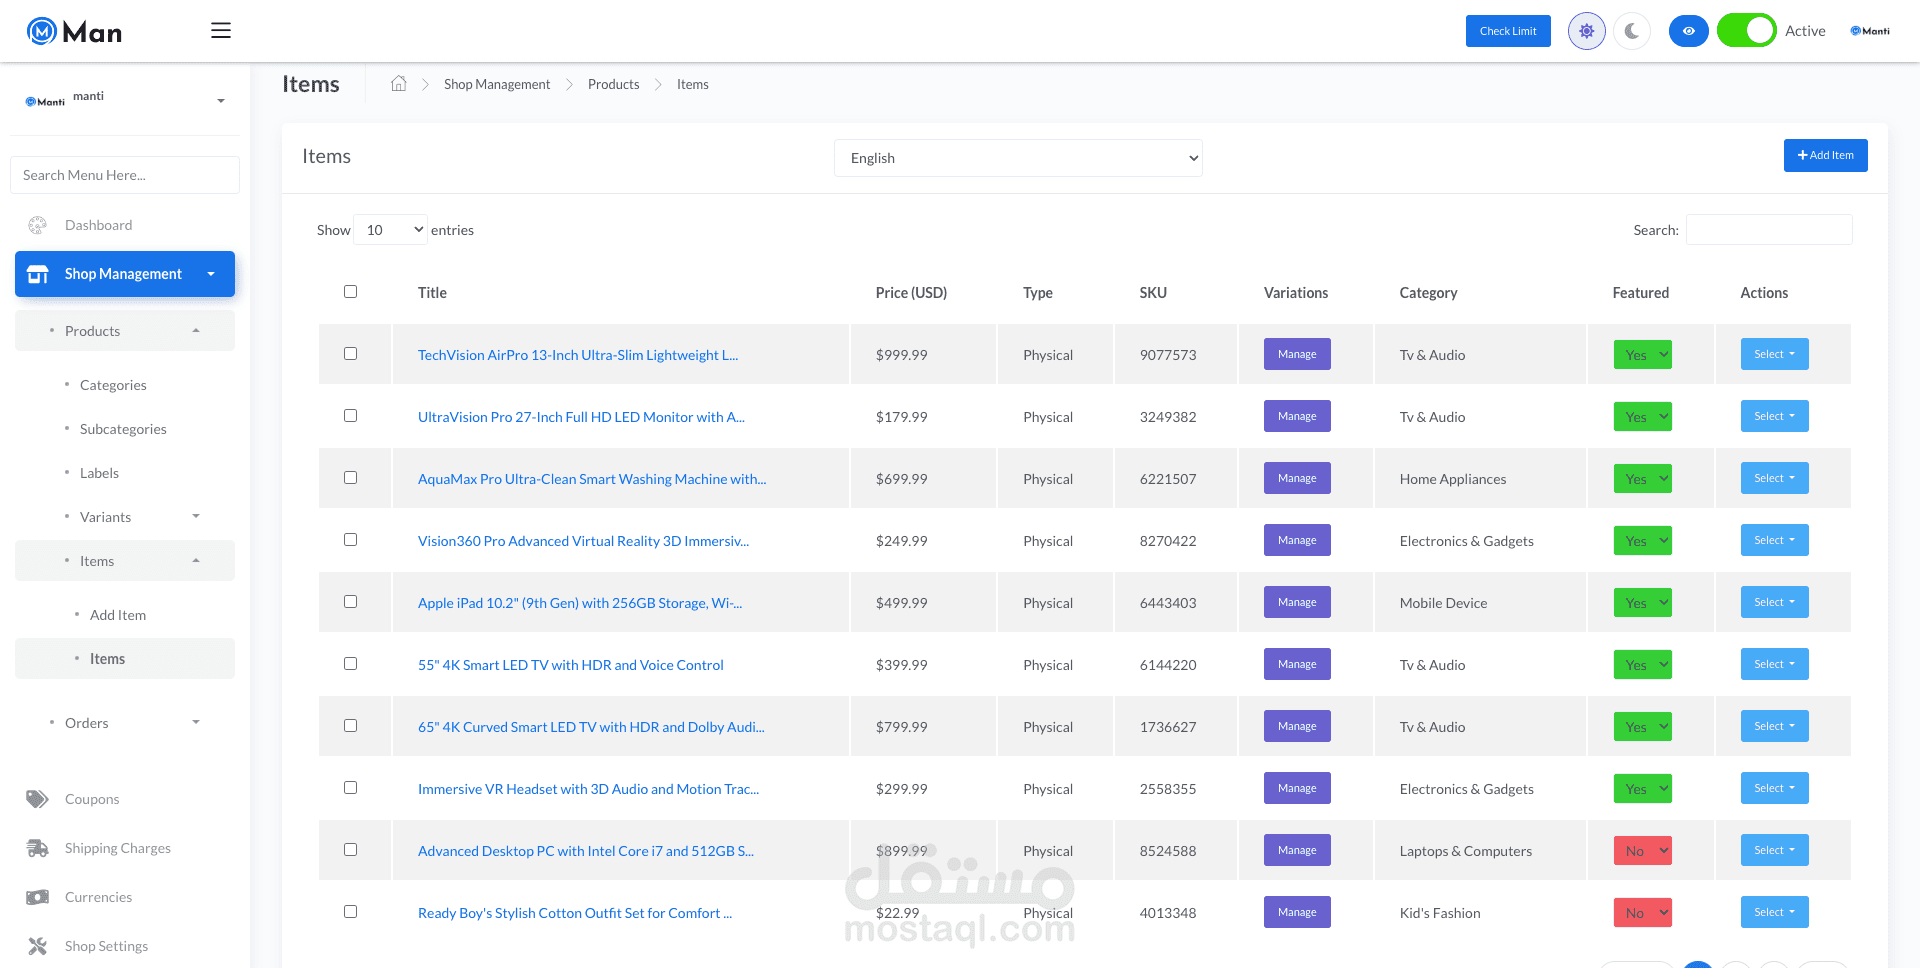Check the select-all header checkbox
1920x968 pixels.
click(350, 292)
